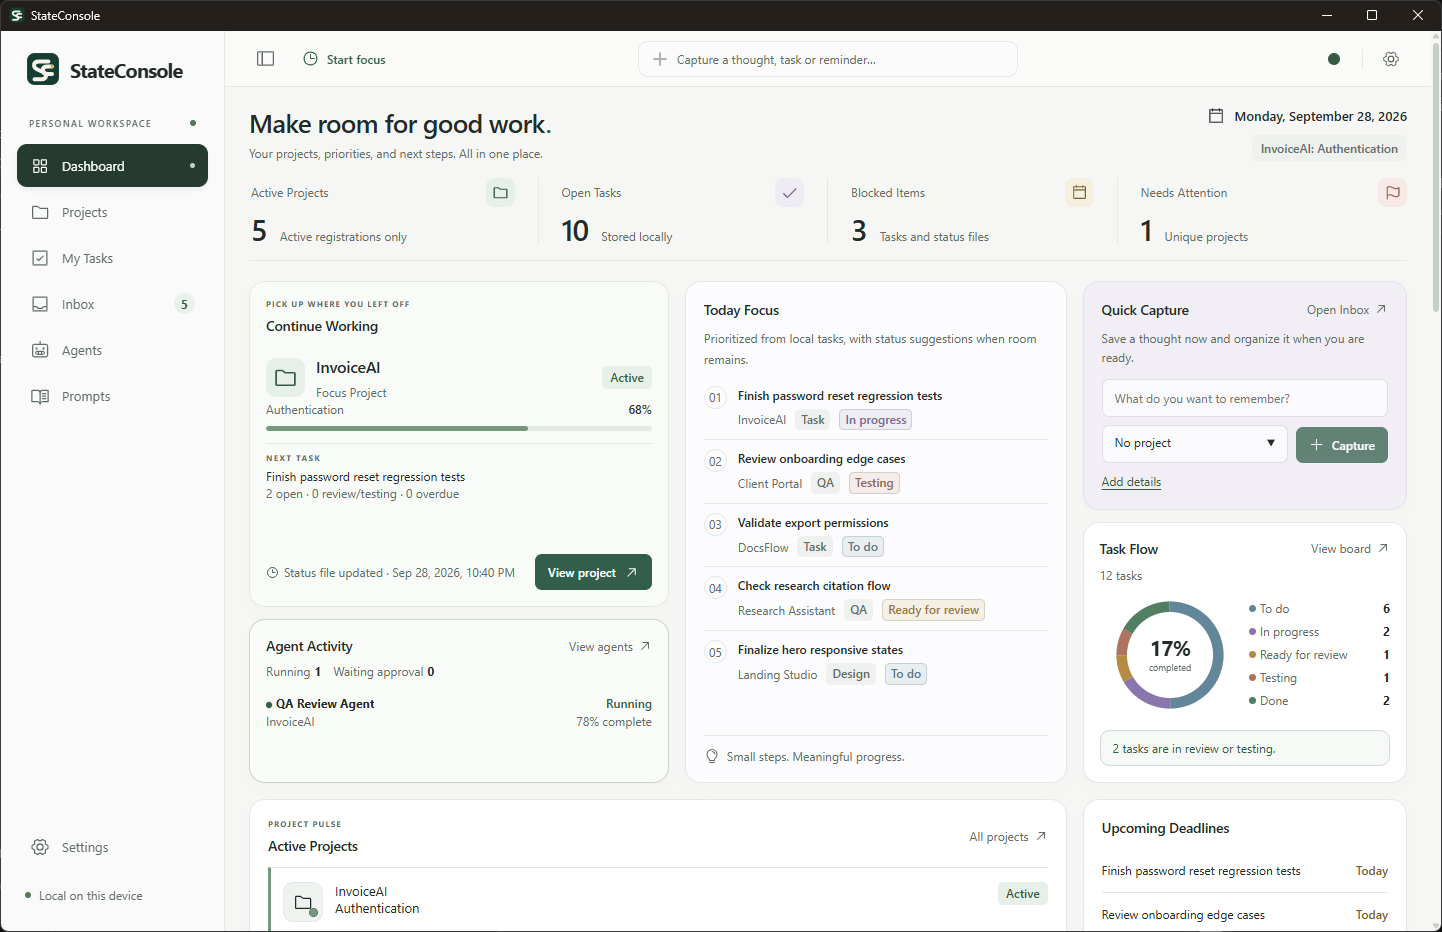The image size is (1442, 932).
Task: Go to Projects in the sidebar
Action: [x=112, y=212]
